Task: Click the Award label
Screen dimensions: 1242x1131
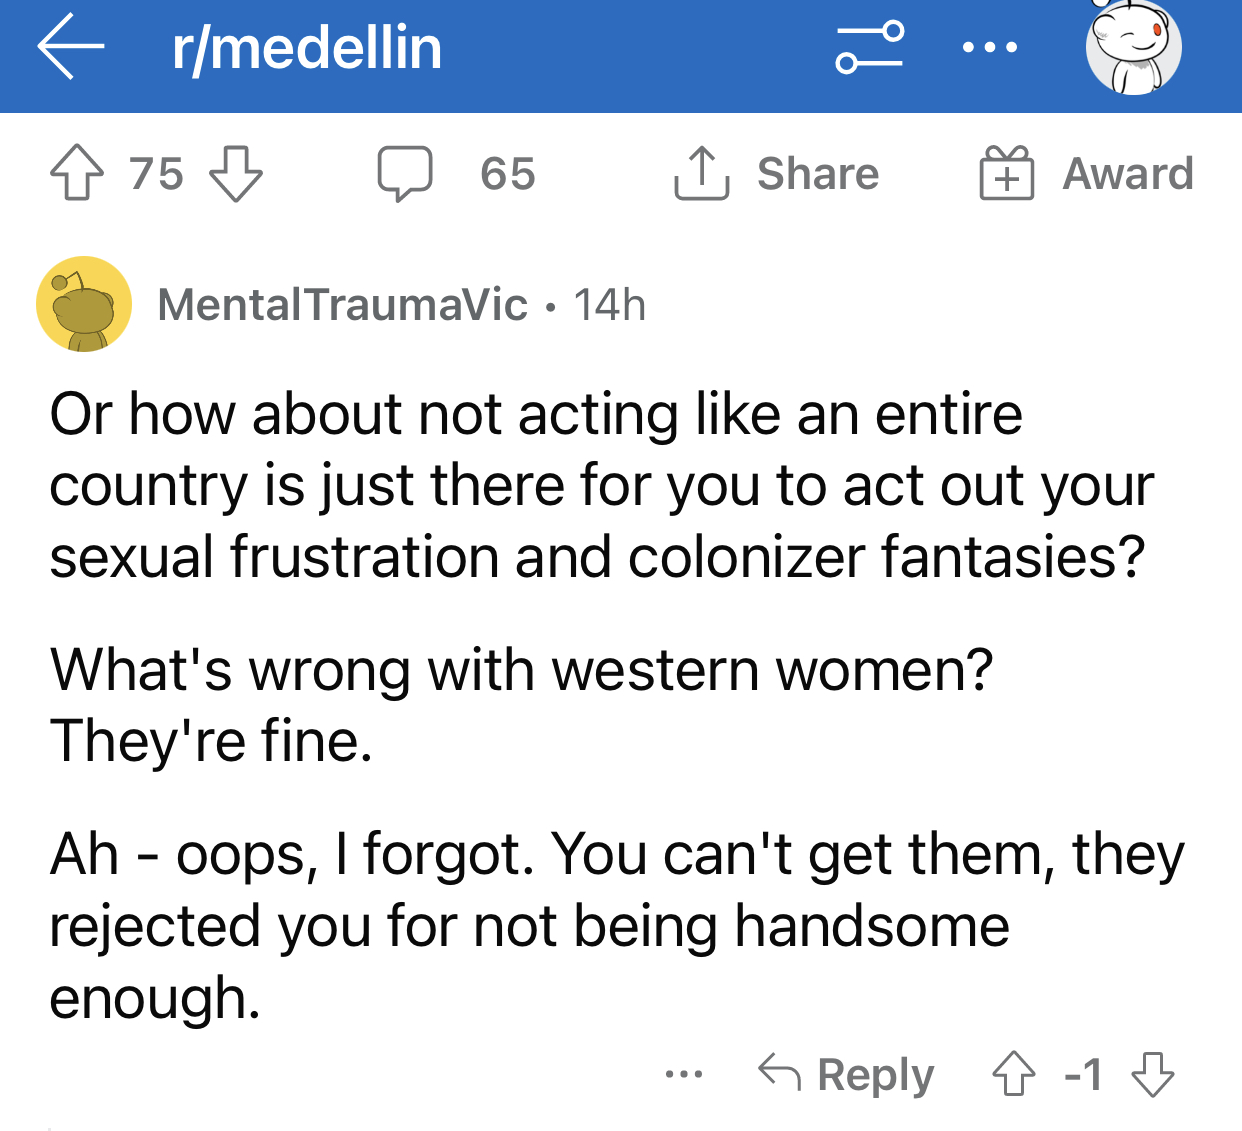Action: [1128, 174]
